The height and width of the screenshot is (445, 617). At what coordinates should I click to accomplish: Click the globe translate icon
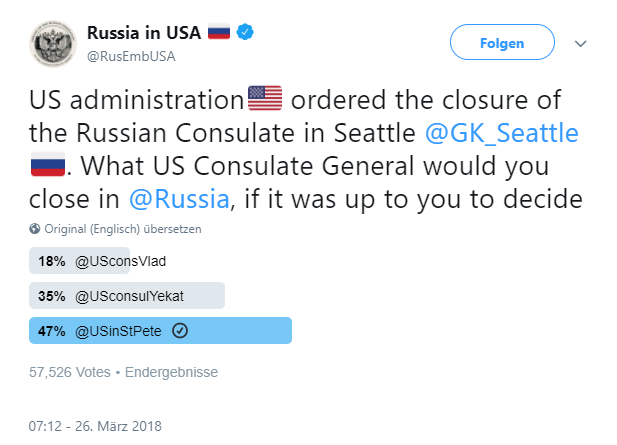34,229
